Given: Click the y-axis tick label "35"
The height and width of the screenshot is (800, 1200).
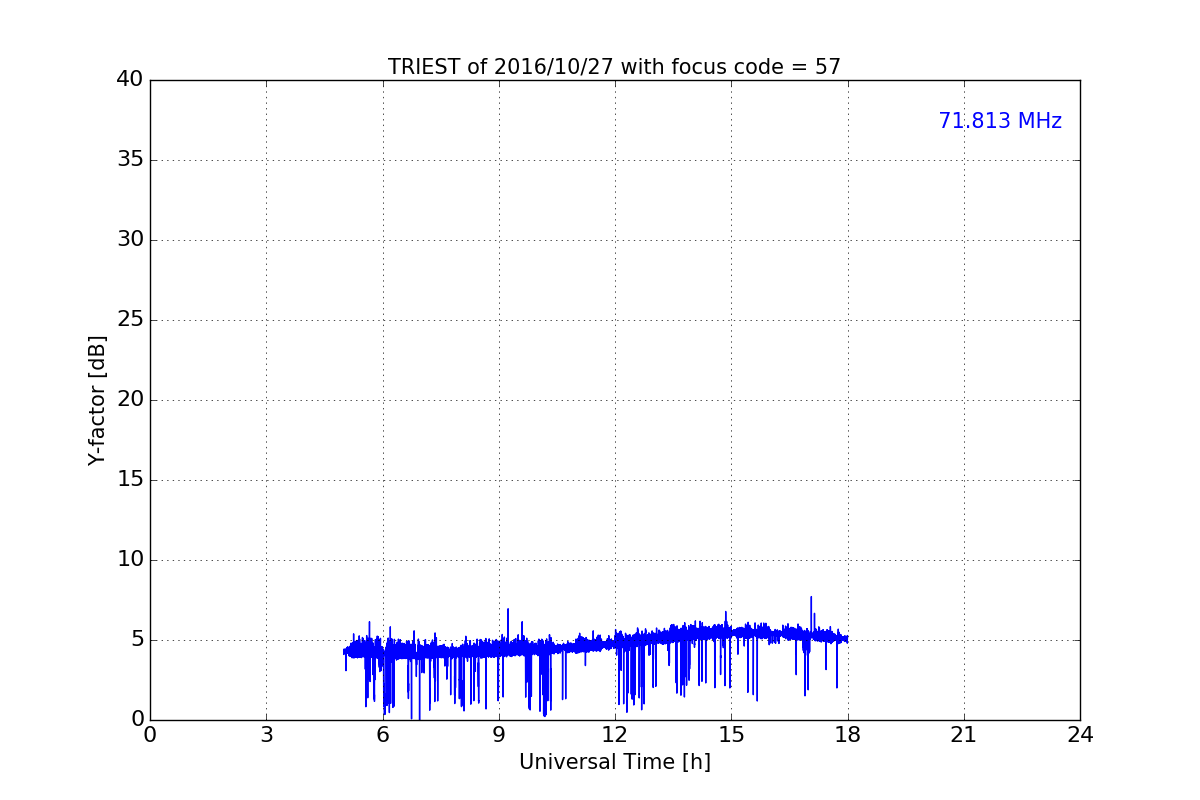Looking at the screenshot, I should click(130, 159).
